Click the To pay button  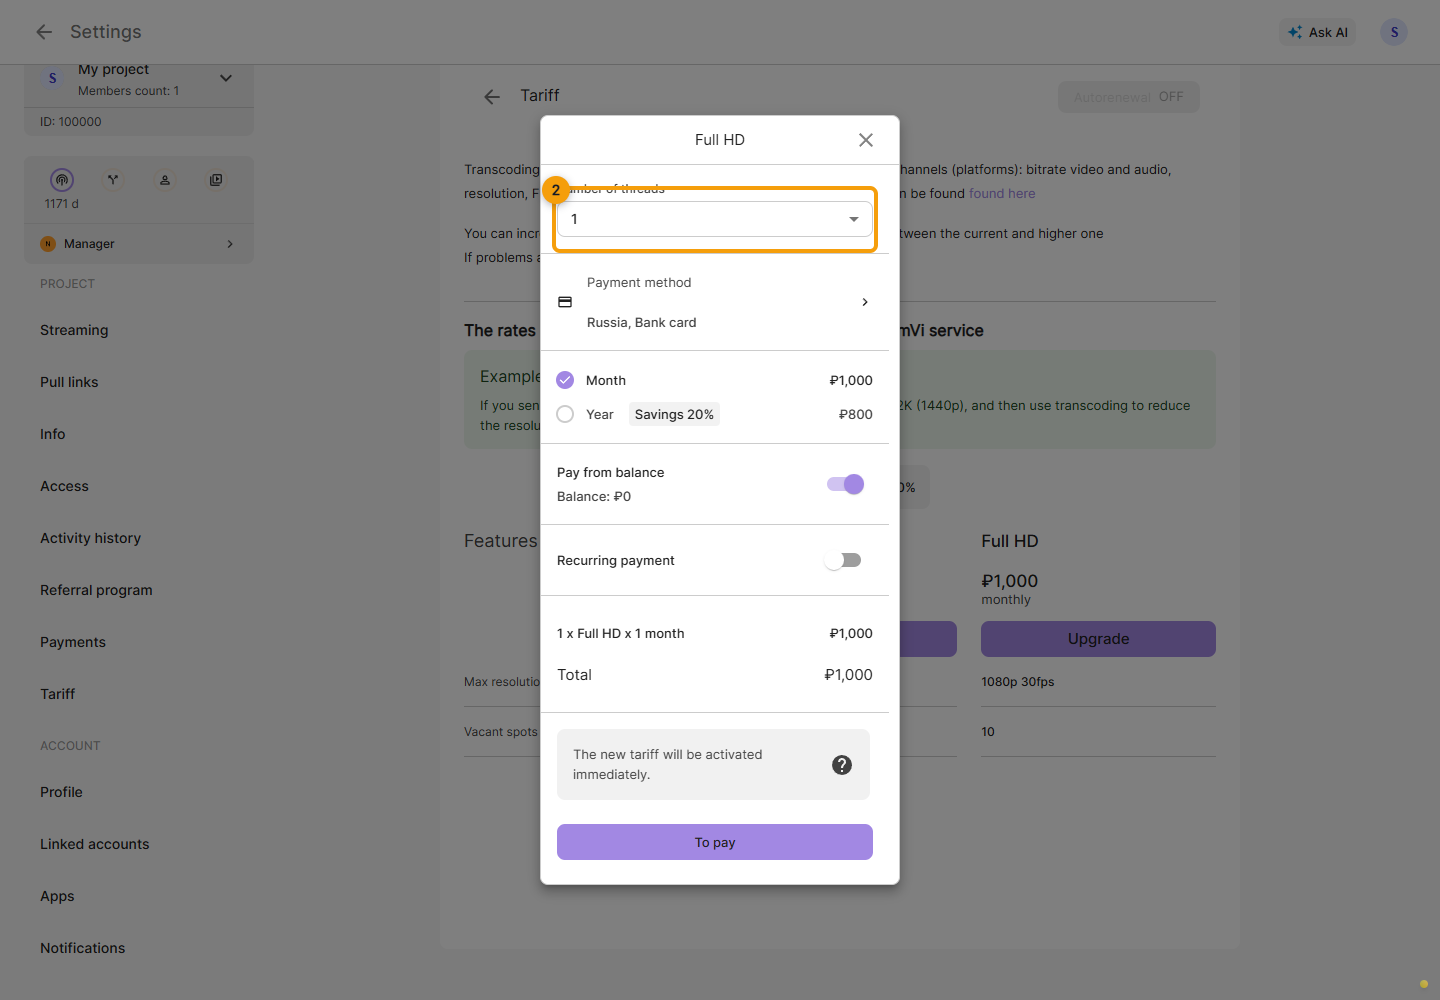tap(715, 842)
